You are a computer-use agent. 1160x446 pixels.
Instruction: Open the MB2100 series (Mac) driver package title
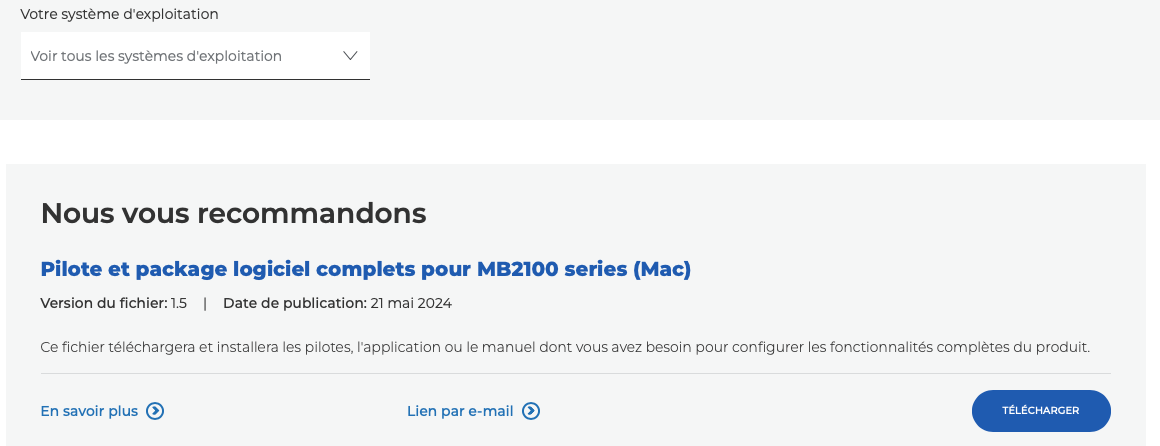tap(365, 269)
